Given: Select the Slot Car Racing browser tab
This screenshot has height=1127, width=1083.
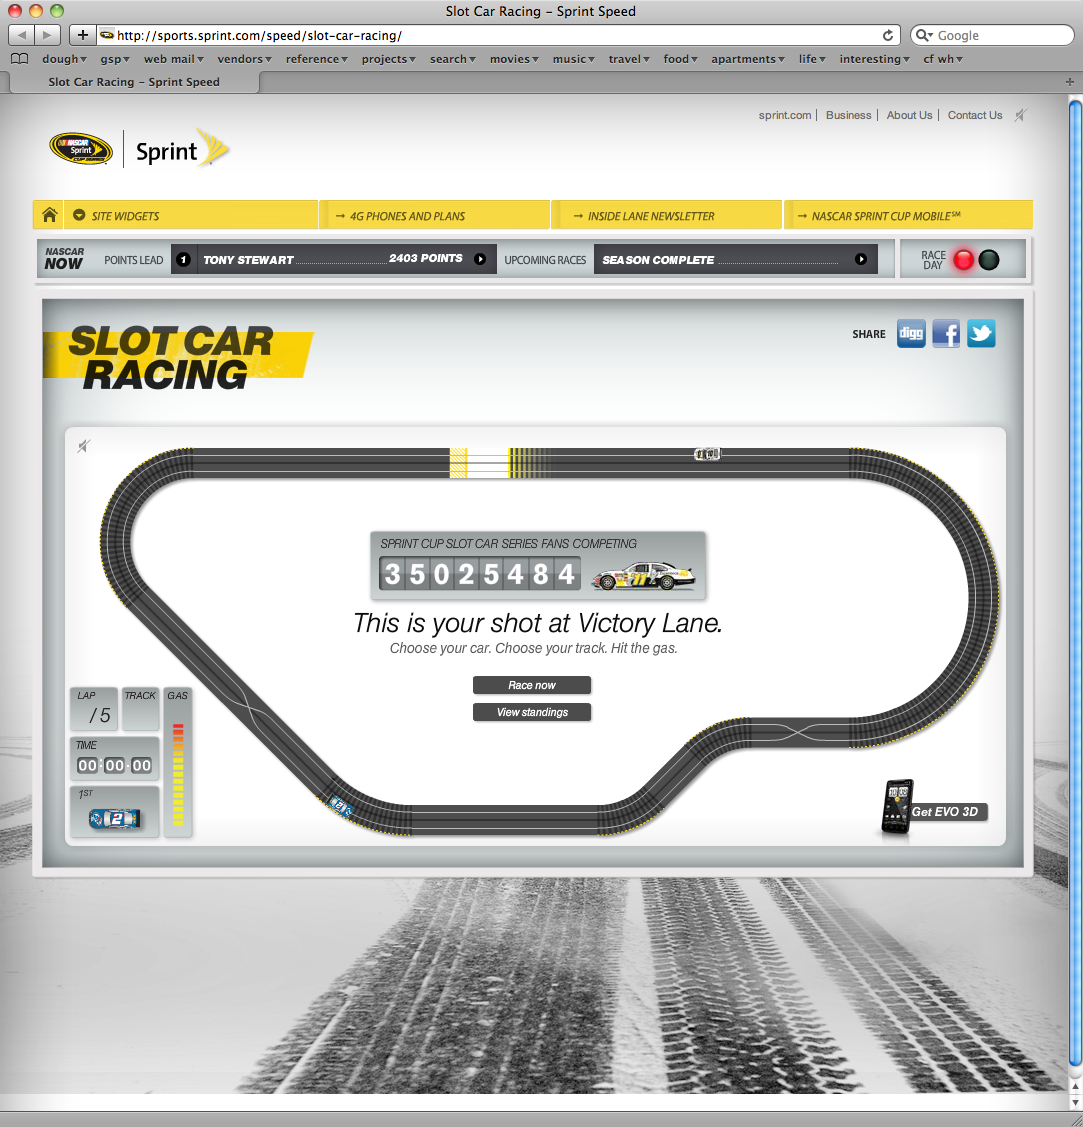Looking at the screenshot, I should [x=134, y=82].
